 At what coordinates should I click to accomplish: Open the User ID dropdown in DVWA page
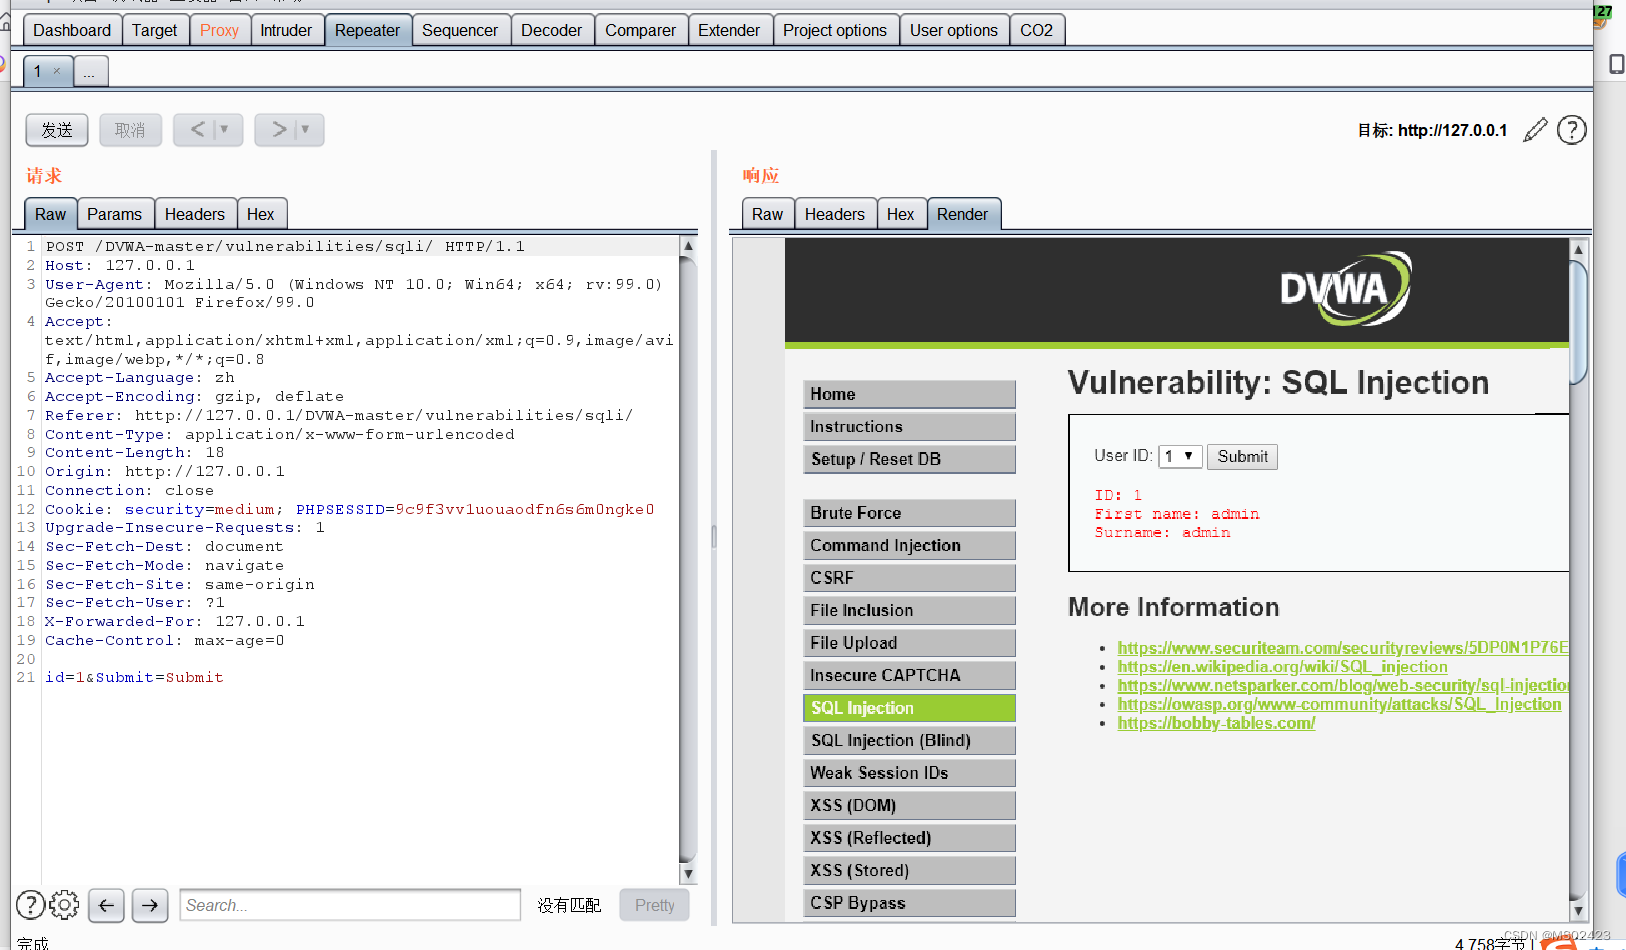coord(1179,456)
